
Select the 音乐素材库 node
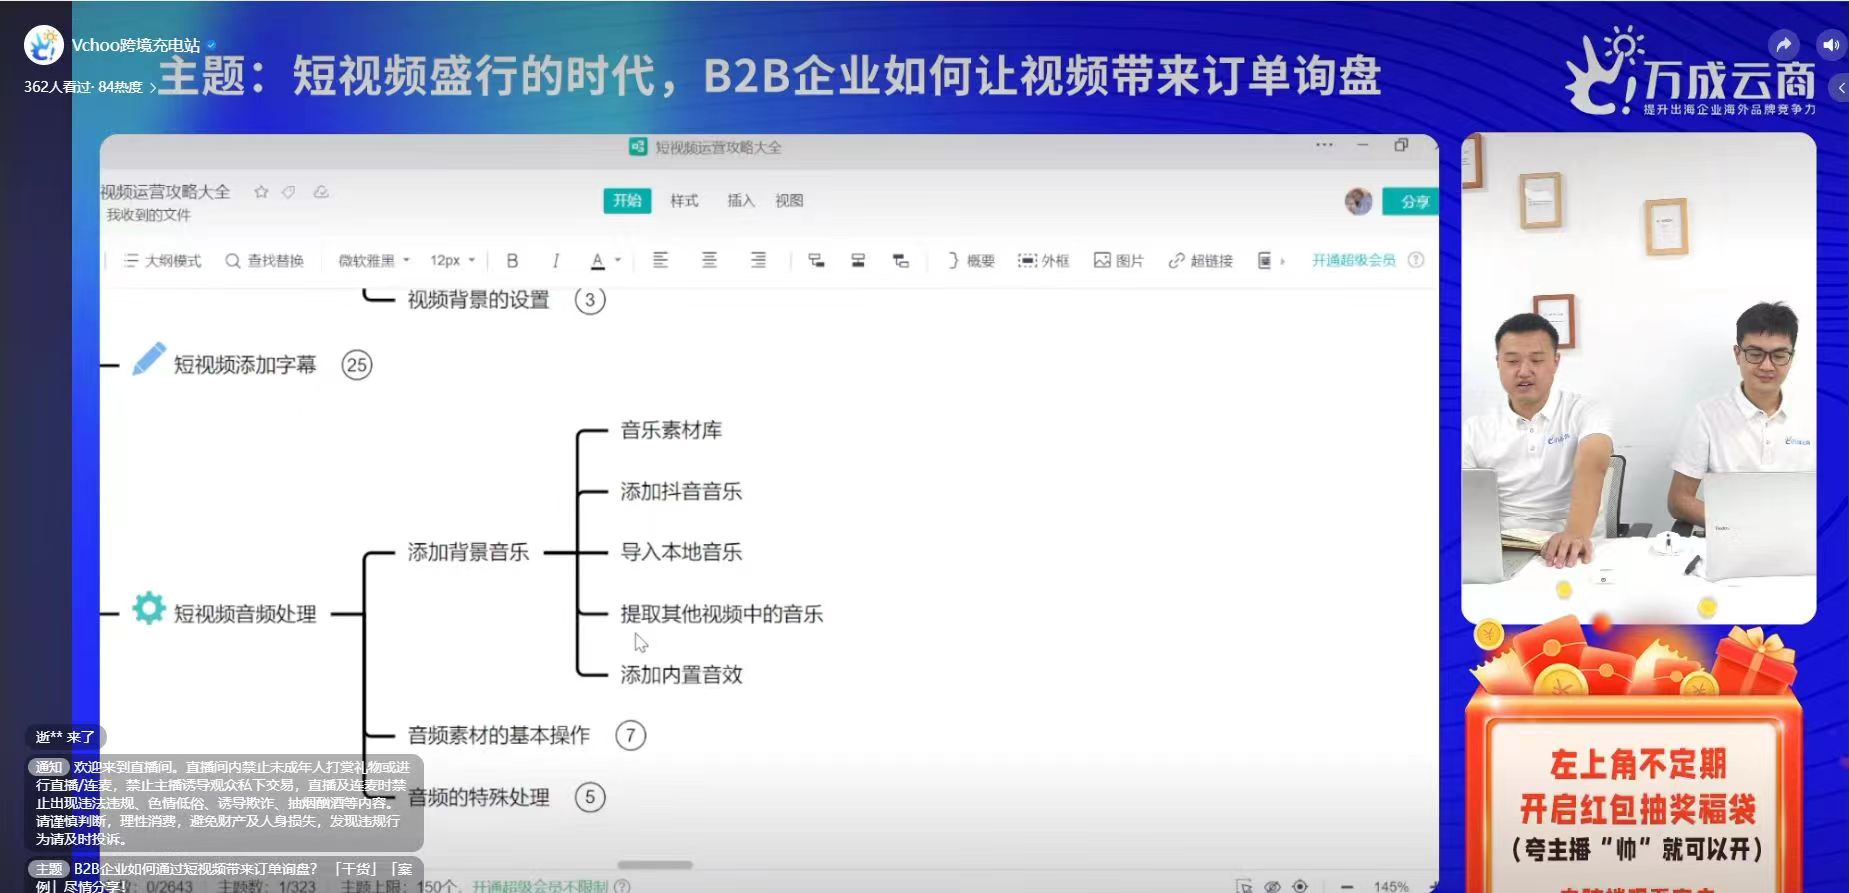671,430
